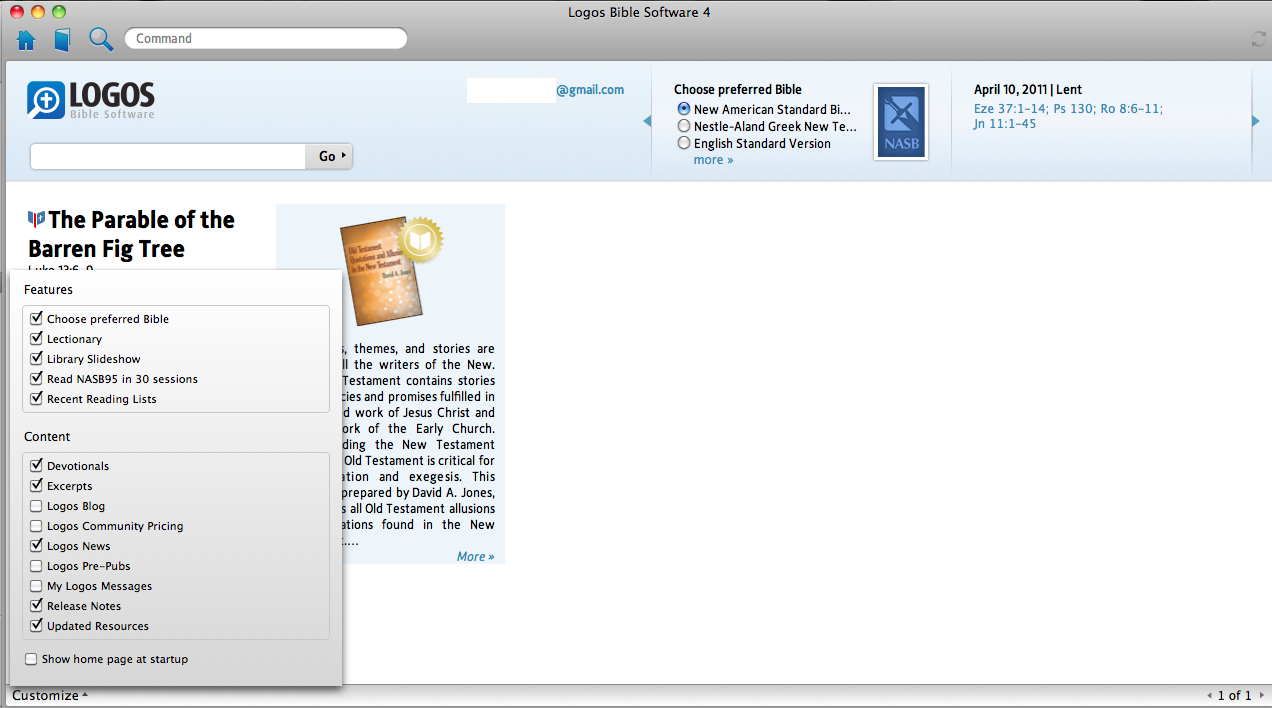Open The Parable of the Barren Fig Tree

coord(131,234)
